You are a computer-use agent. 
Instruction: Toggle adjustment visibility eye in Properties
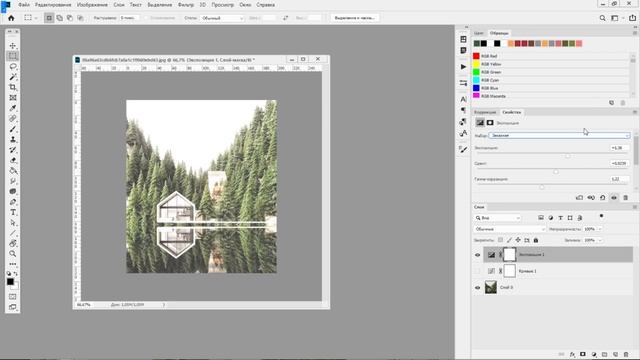pos(614,198)
